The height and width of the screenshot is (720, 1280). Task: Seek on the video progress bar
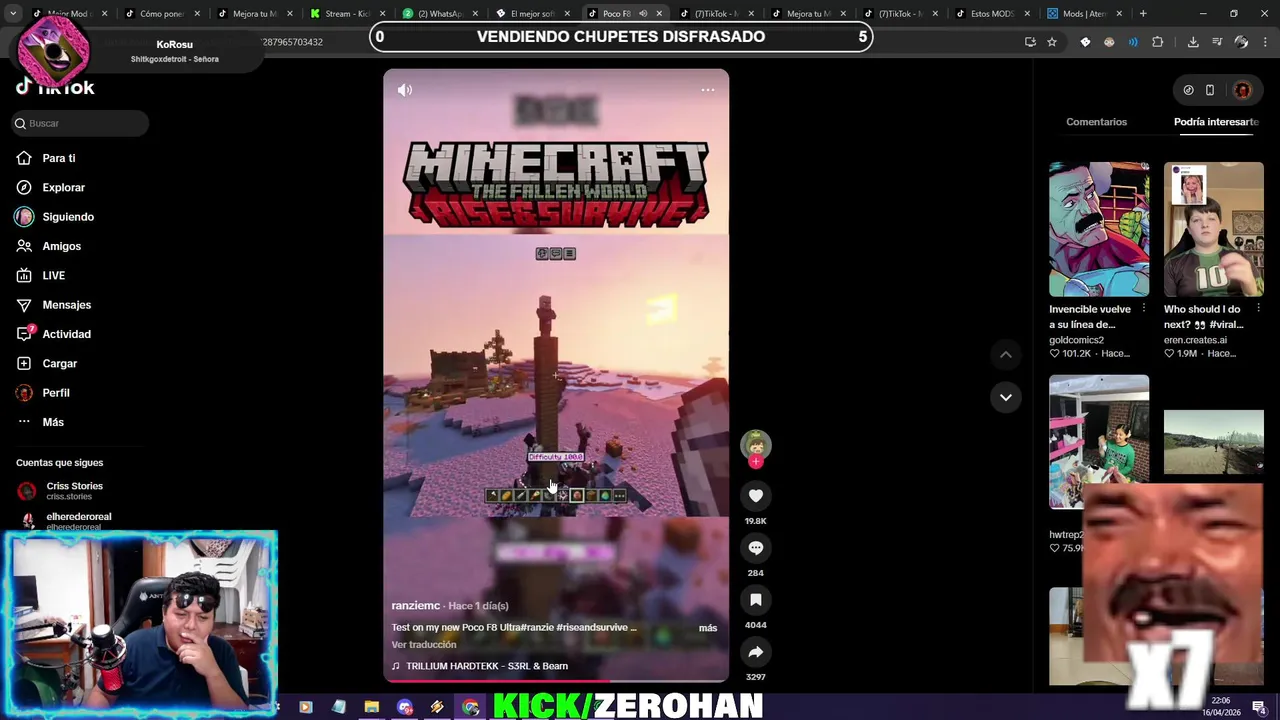tap(556, 681)
